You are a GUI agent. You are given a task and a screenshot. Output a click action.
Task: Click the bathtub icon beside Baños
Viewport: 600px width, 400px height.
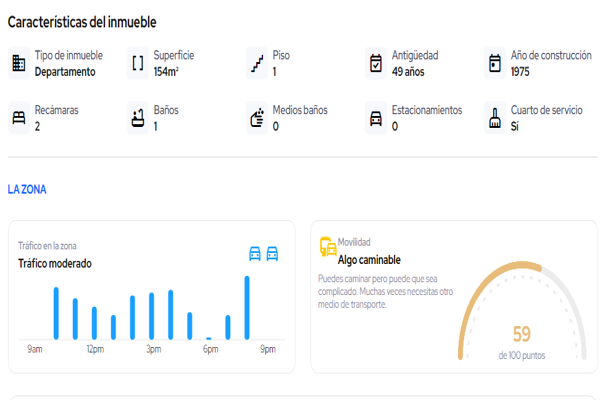[138, 118]
